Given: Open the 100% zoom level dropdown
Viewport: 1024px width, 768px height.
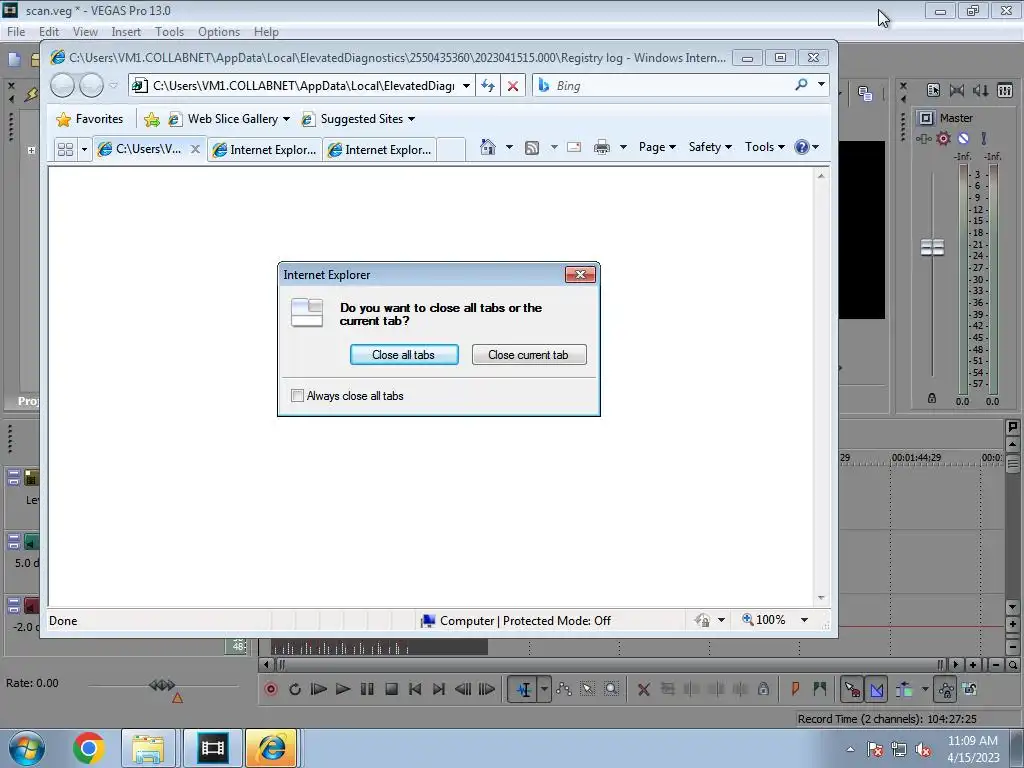Looking at the screenshot, I should 805,620.
